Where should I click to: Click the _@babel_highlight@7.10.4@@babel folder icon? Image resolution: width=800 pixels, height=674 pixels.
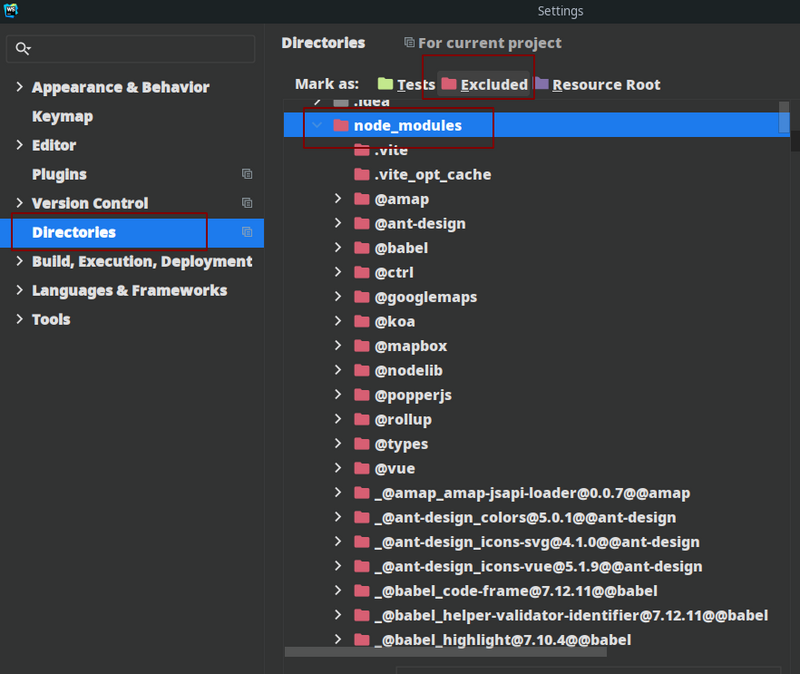pos(362,640)
